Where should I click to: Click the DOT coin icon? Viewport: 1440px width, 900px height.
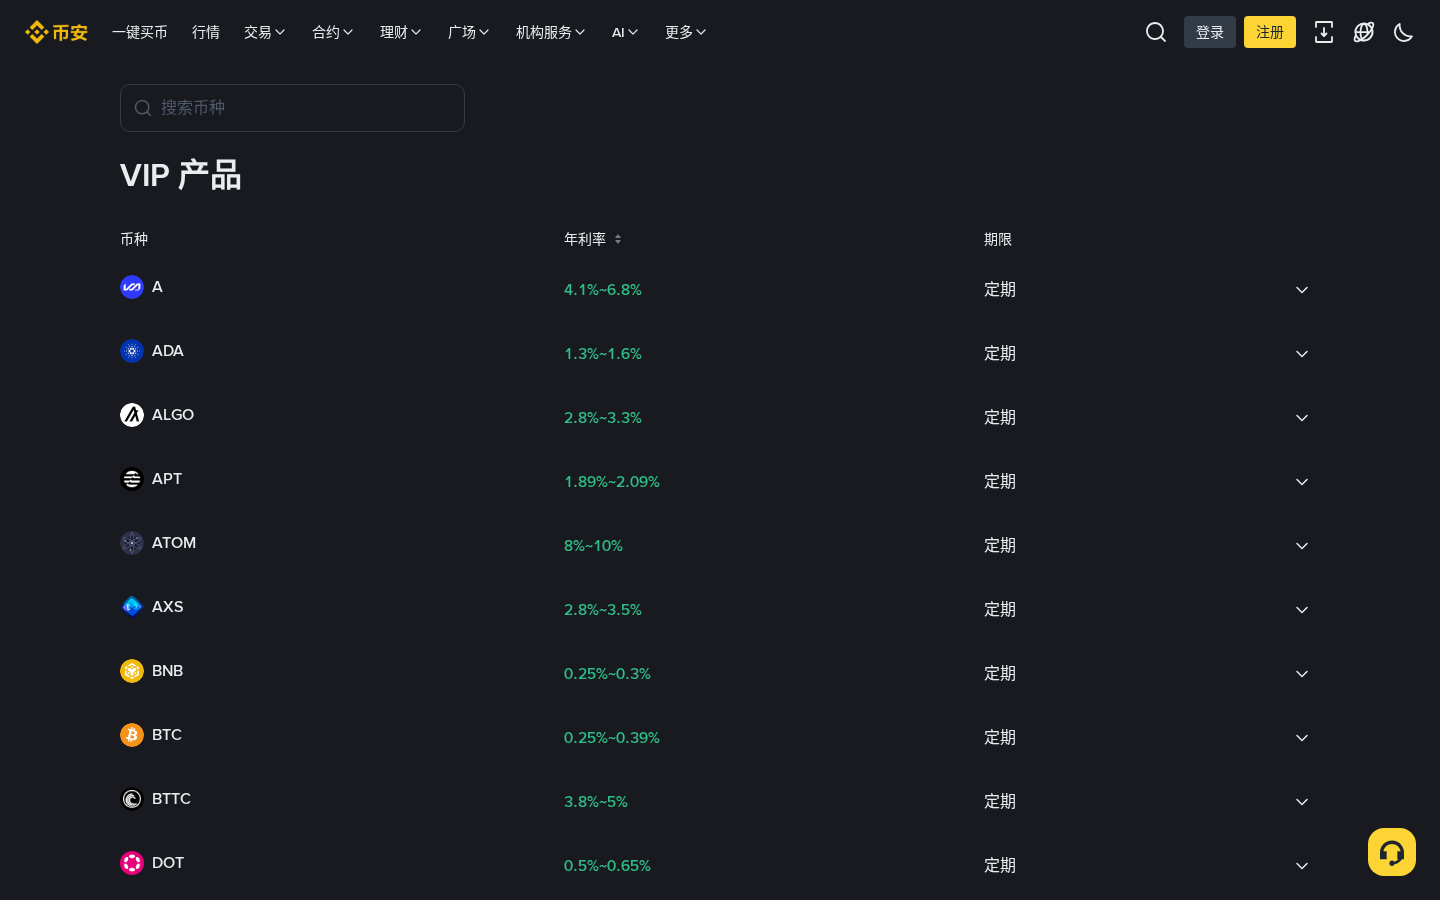point(132,863)
